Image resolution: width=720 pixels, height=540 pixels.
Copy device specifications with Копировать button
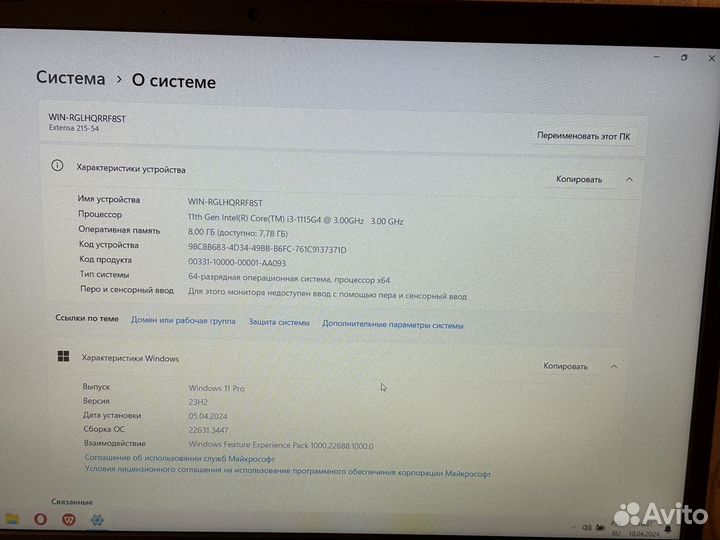point(579,179)
